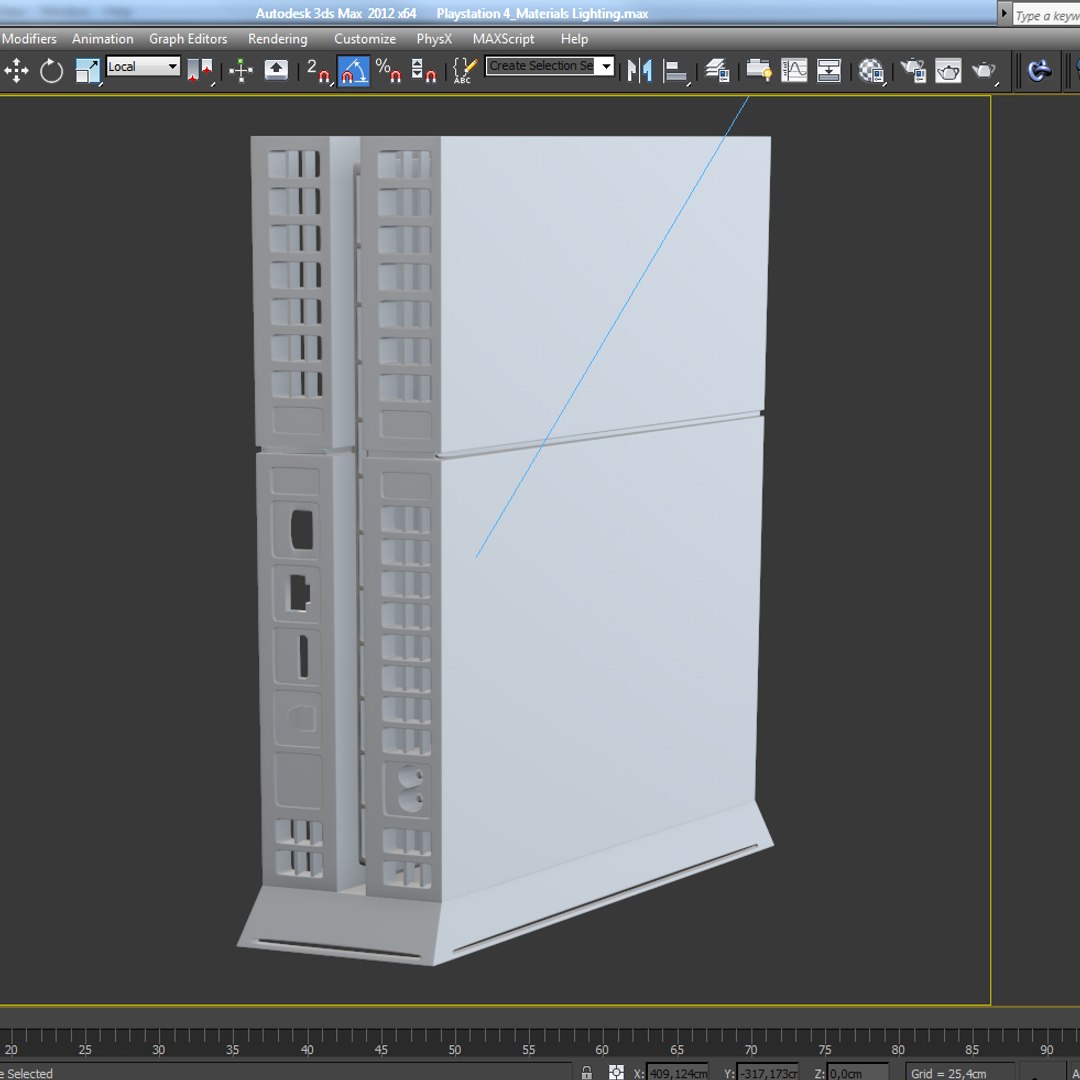This screenshot has width=1080, height=1080.
Task: Click the arrow left of the search field
Action: (1004, 14)
